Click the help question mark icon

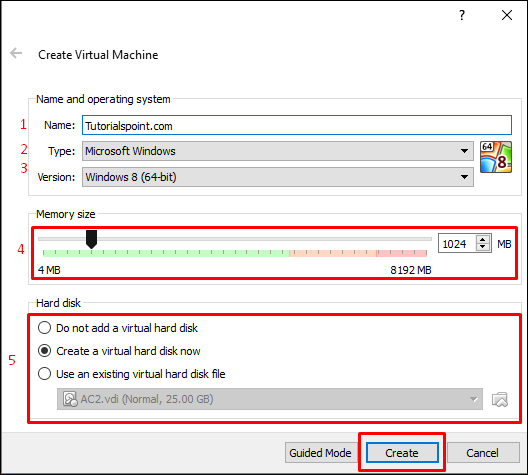[462, 15]
